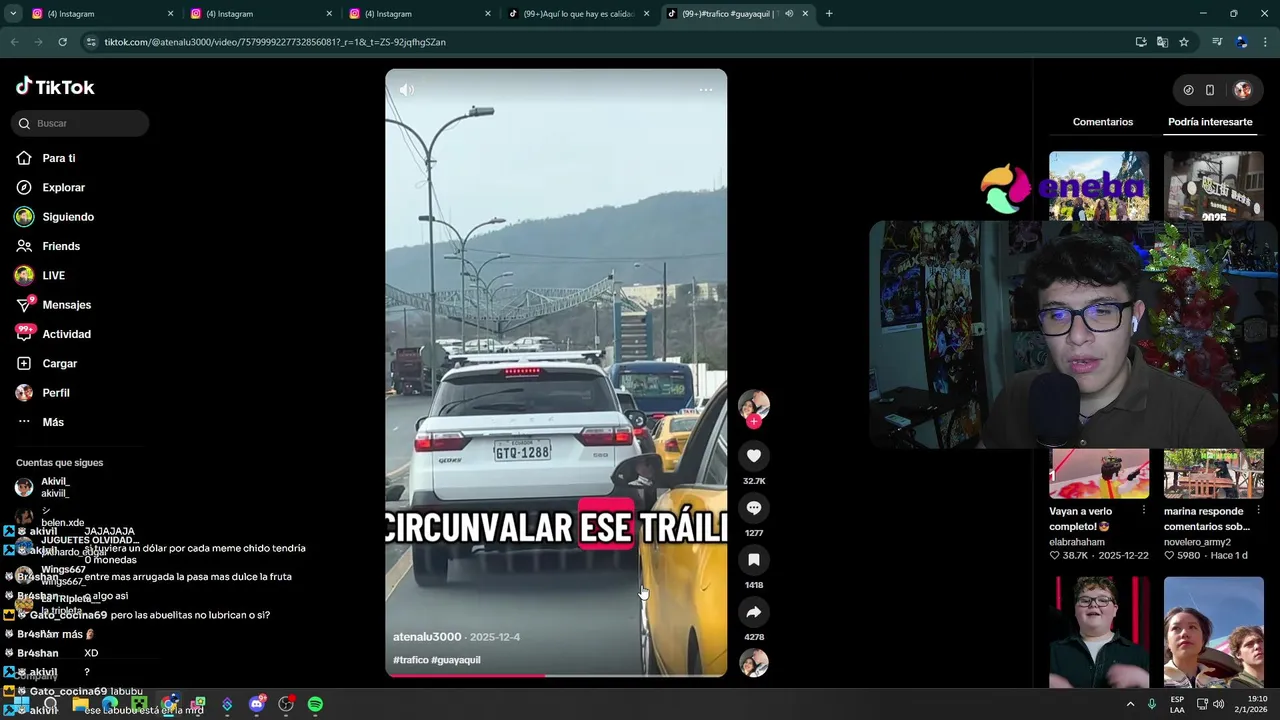Open OBS Studio from the taskbar
Viewport: 1280px width, 720px height.
286,704
